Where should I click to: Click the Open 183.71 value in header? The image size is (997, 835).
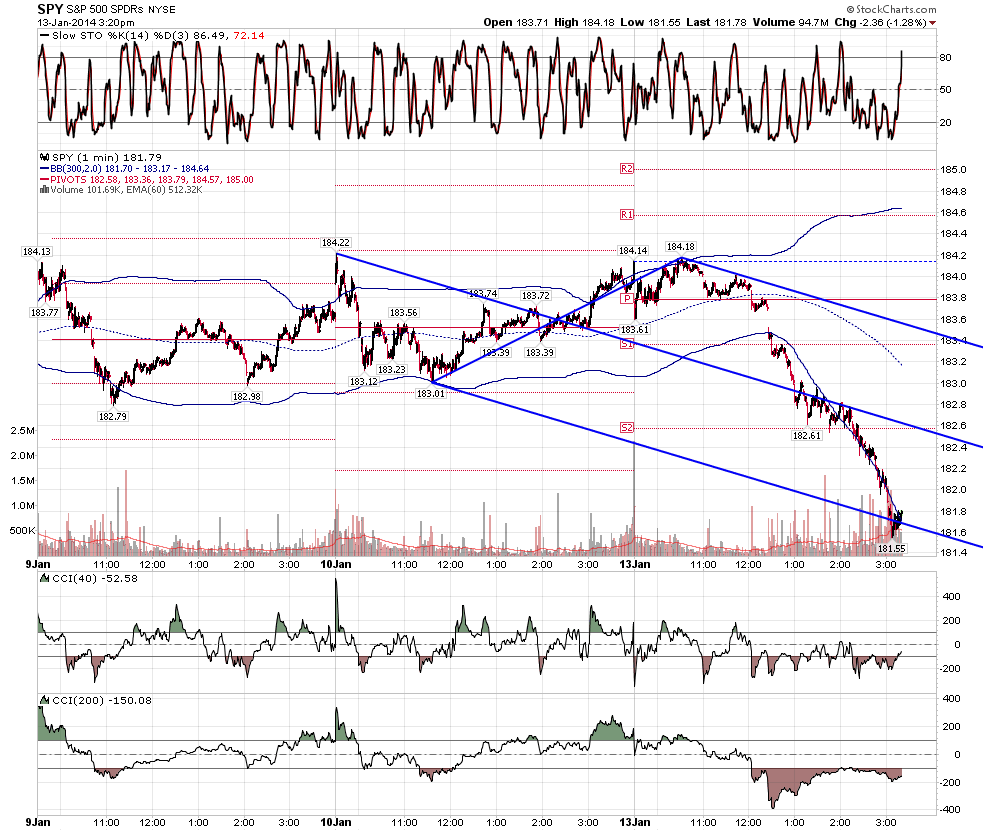[516, 22]
